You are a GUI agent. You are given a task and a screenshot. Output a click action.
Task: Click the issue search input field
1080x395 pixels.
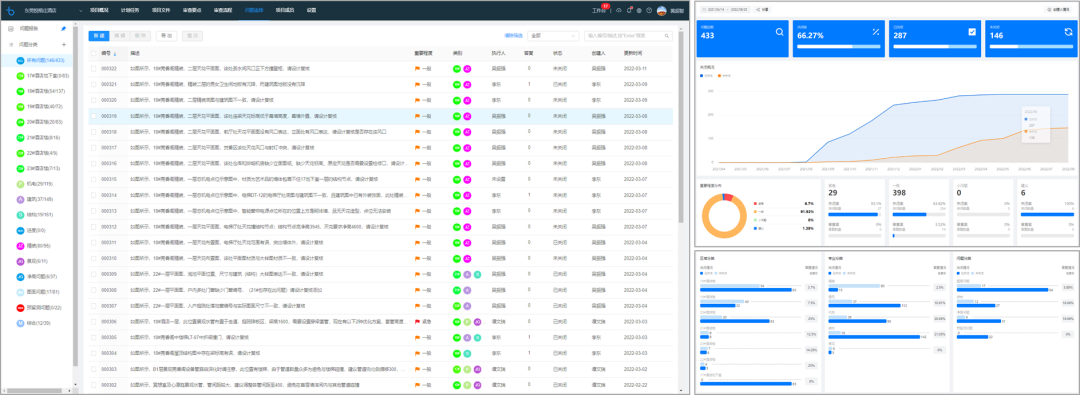[x=627, y=36]
